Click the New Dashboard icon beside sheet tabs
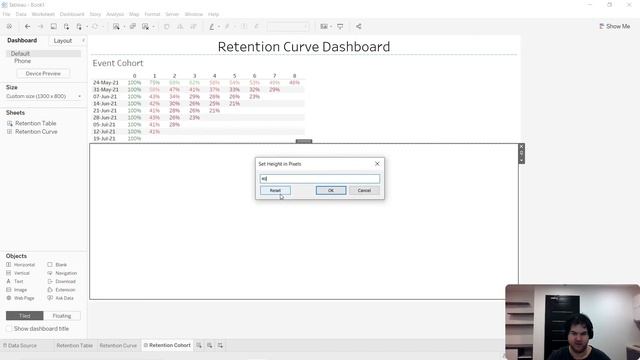 [x=209, y=345]
